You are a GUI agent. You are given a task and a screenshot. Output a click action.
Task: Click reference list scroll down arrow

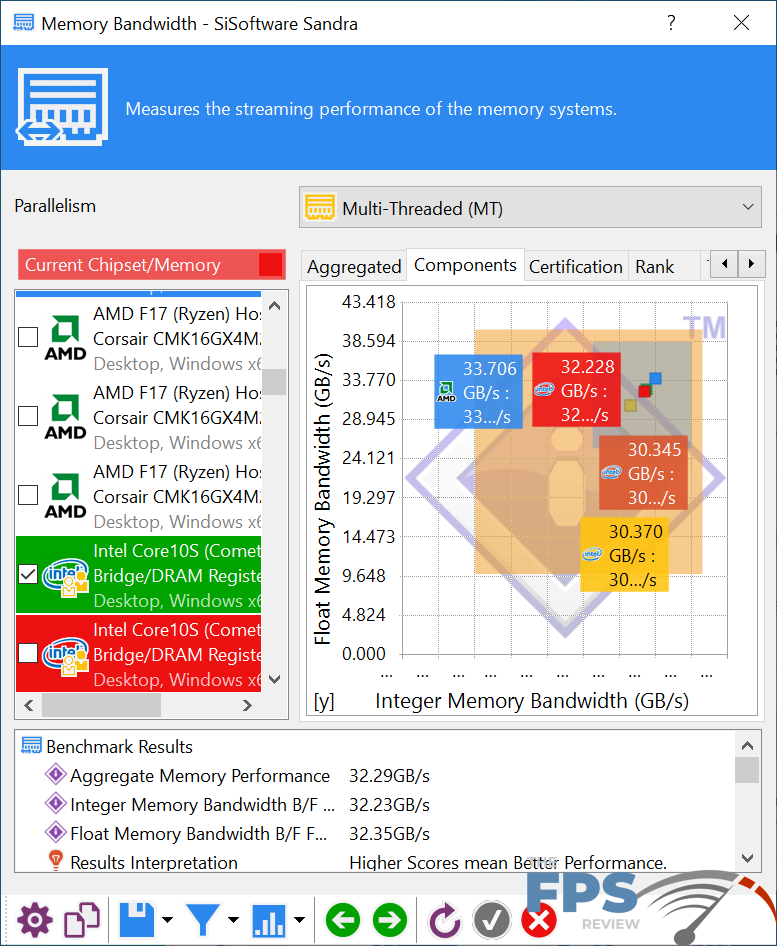274,679
